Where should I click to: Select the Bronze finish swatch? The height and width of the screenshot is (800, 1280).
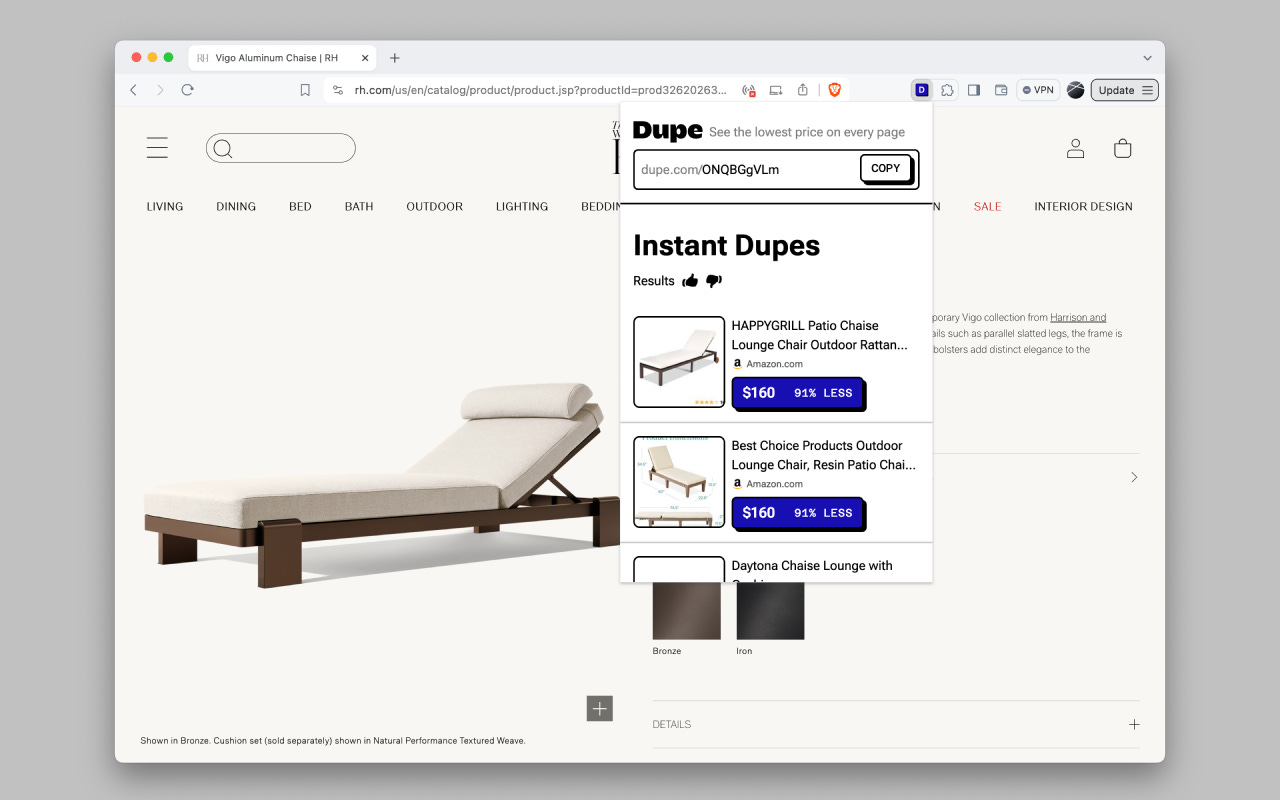coord(686,610)
